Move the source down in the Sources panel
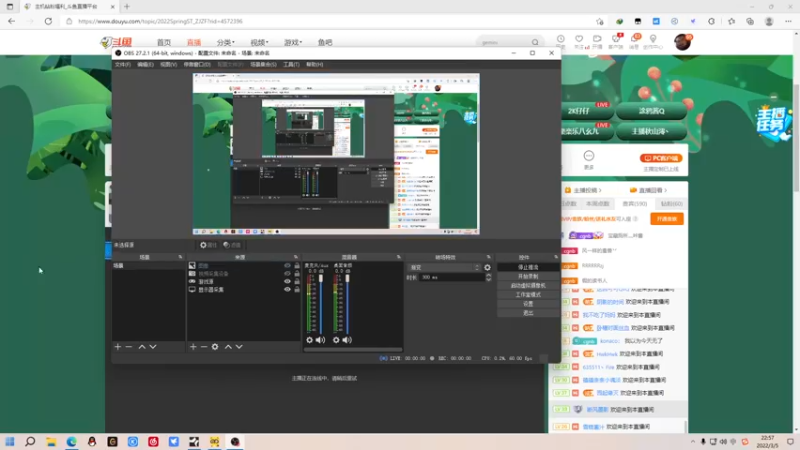Image resolution: width=800 pixels, height=450 pixels. pos(239,347)
